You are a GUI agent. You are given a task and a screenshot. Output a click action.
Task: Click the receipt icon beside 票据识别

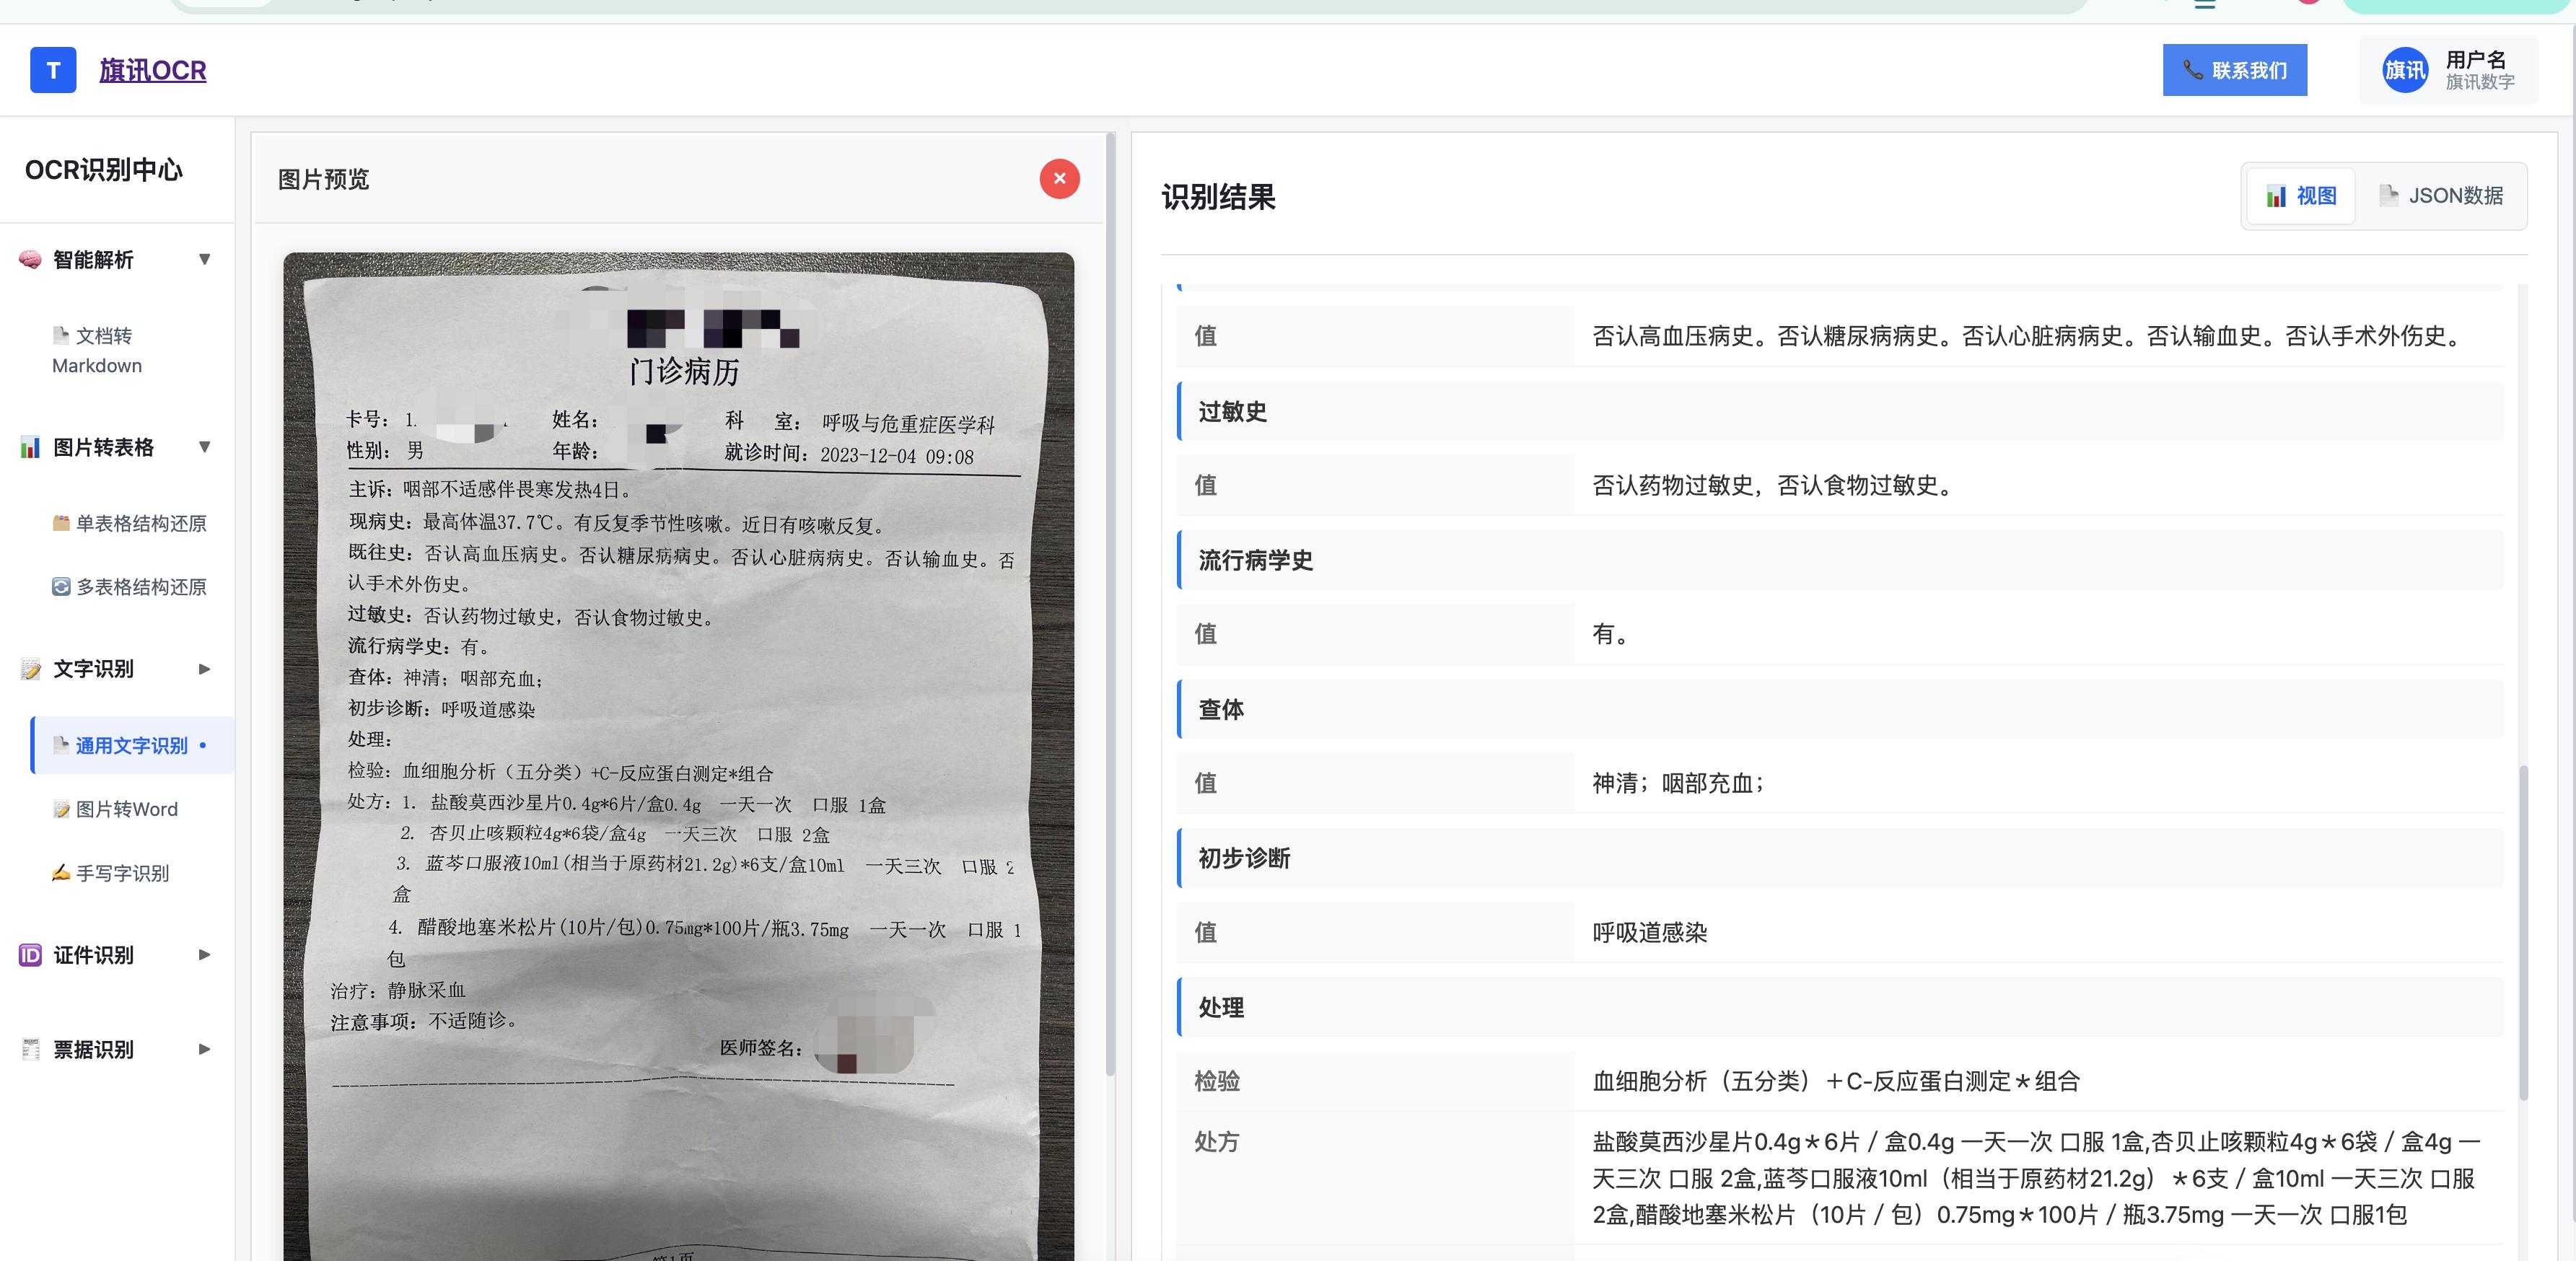pyautogui.click(x=30, y=1049)
